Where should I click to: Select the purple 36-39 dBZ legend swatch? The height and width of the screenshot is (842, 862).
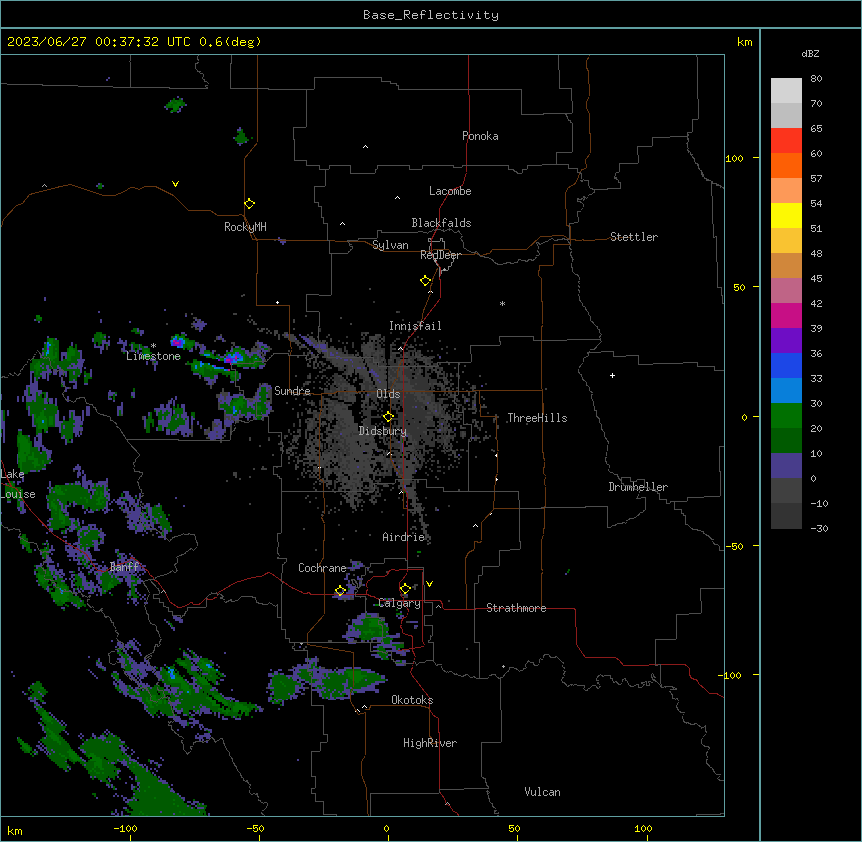click(786, 341)
